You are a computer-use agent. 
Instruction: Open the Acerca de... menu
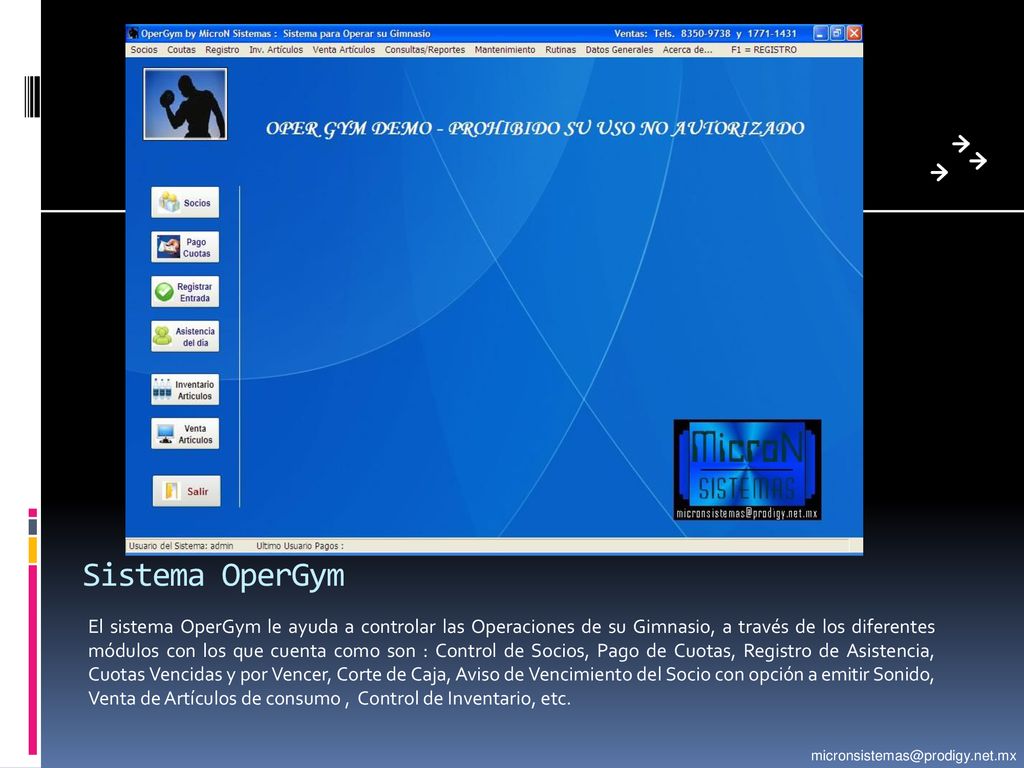pos(687,50)
